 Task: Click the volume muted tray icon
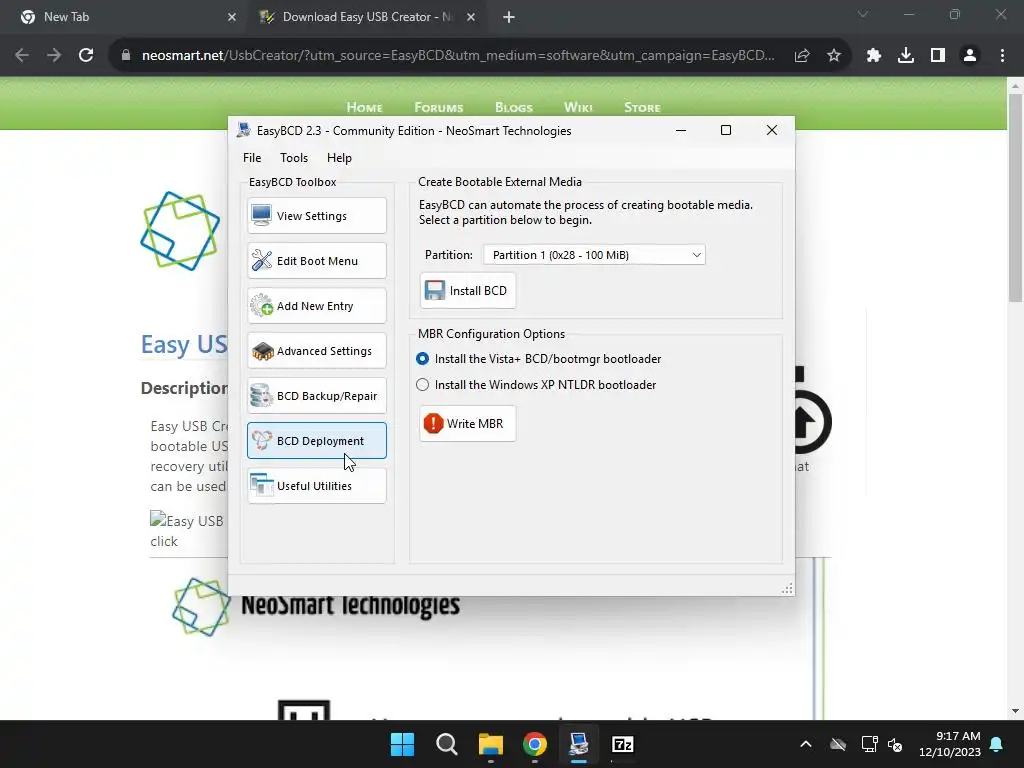click(895, 744)
